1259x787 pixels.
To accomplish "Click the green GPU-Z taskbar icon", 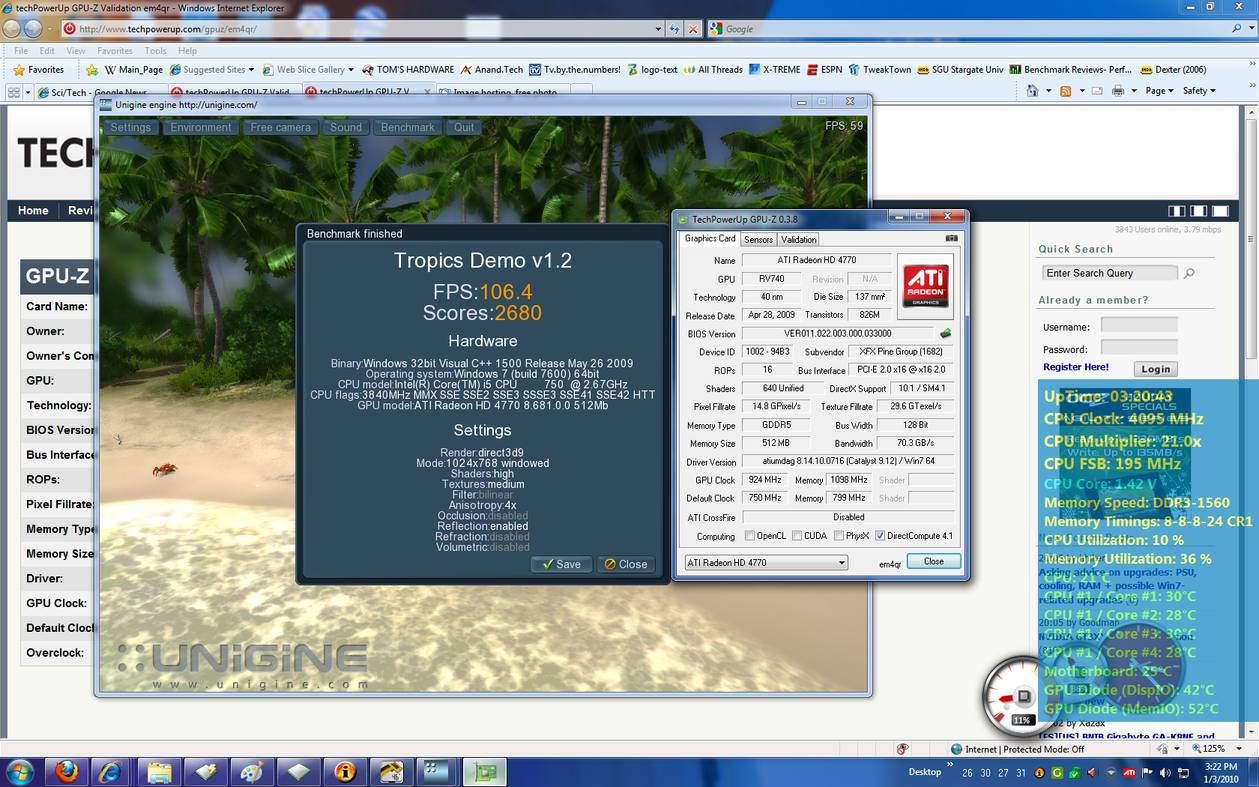I will 485,772.
